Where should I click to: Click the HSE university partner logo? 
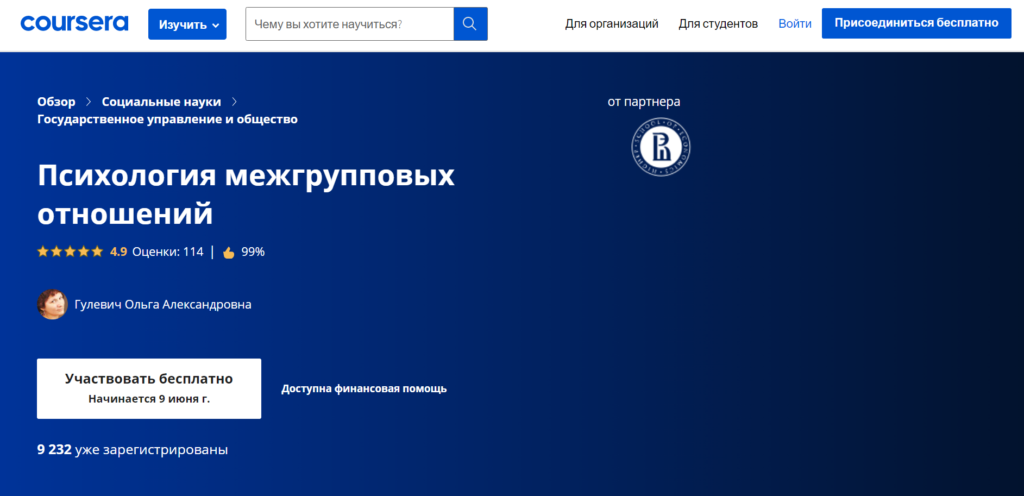click(x=661, y=149)
